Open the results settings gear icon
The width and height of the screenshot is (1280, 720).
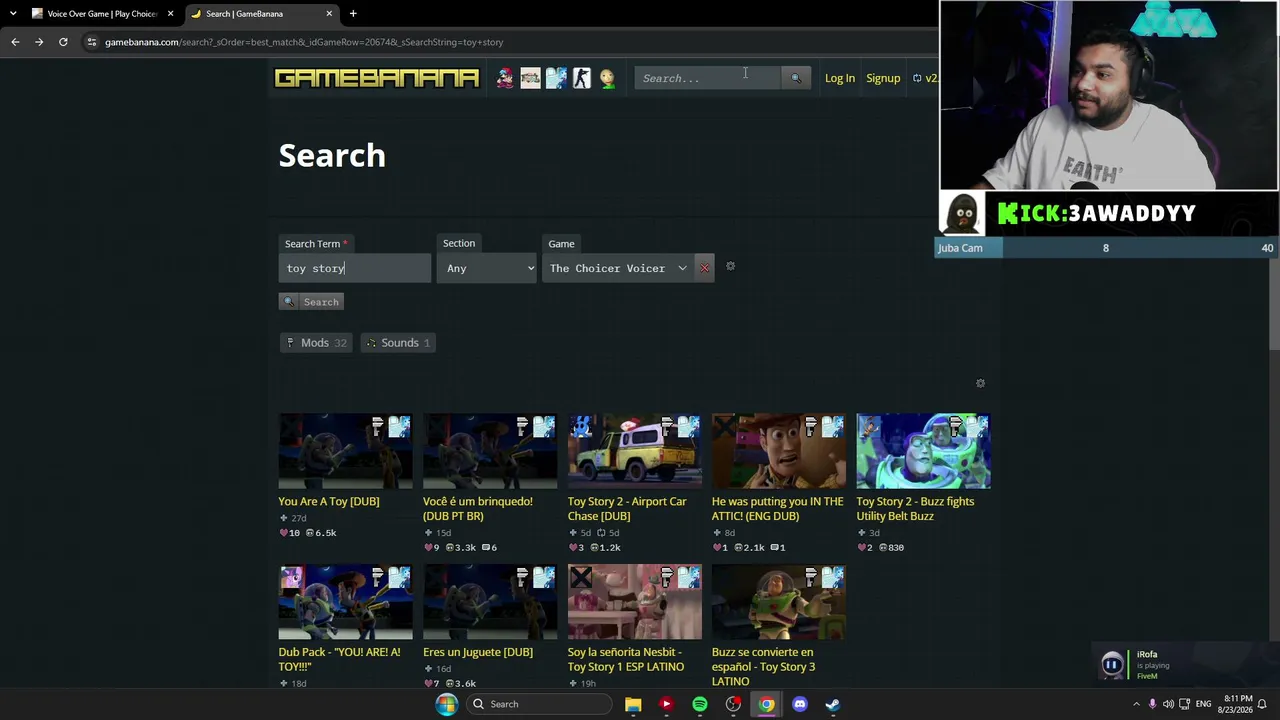point(980,383)
